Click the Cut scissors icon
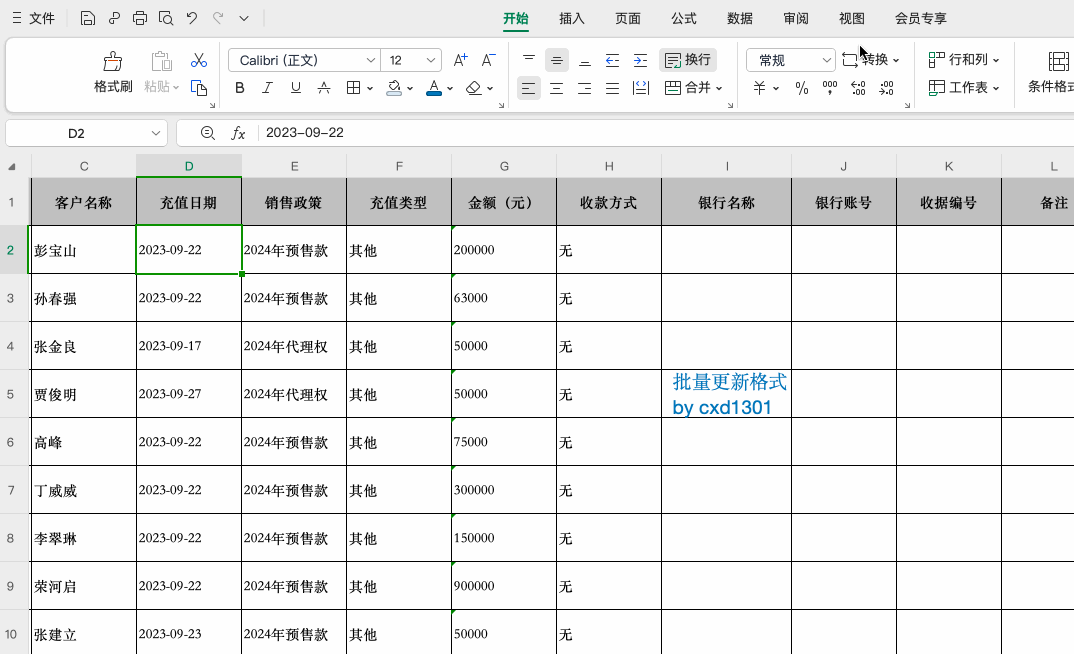This screenshot has width=1074, height=654. click(198, 60)
